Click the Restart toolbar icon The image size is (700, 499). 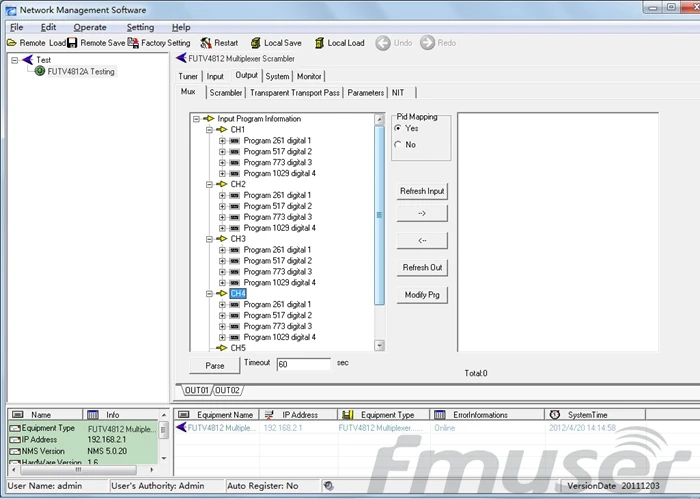coord(205,43)
